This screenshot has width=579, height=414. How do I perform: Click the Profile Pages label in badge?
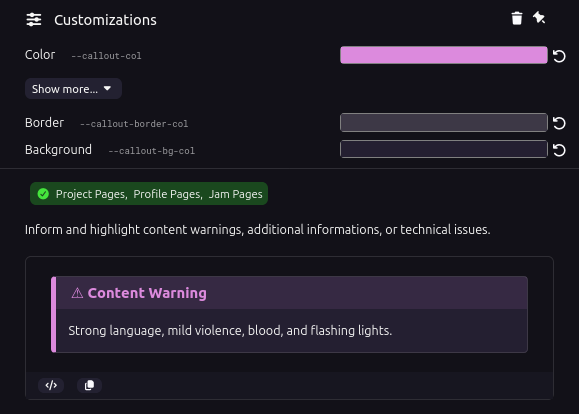coord(168,194)
